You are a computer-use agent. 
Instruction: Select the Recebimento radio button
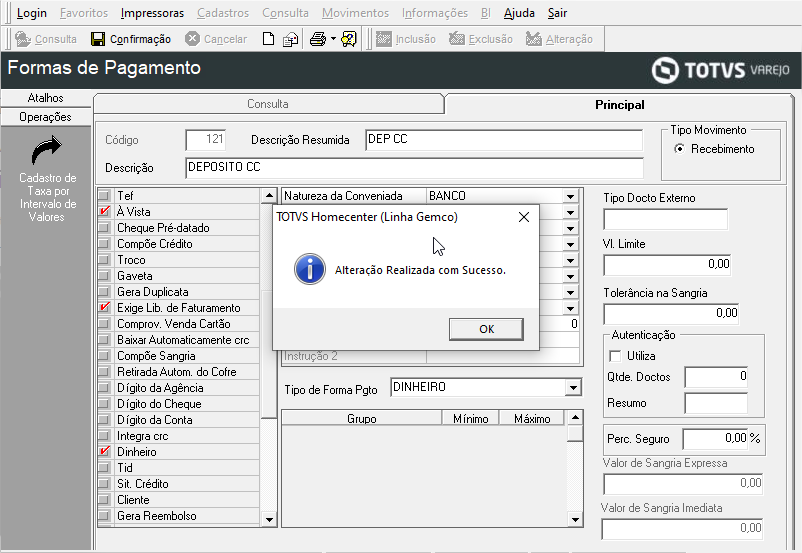[679, 149]
